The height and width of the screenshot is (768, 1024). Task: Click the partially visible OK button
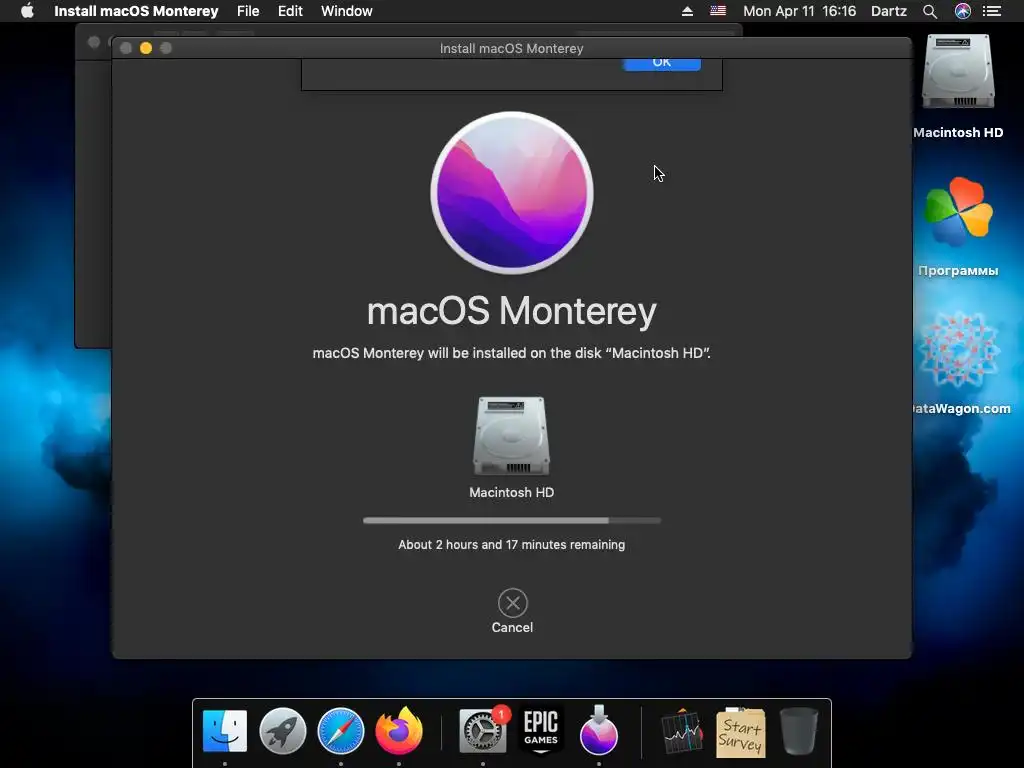(662, 64)
